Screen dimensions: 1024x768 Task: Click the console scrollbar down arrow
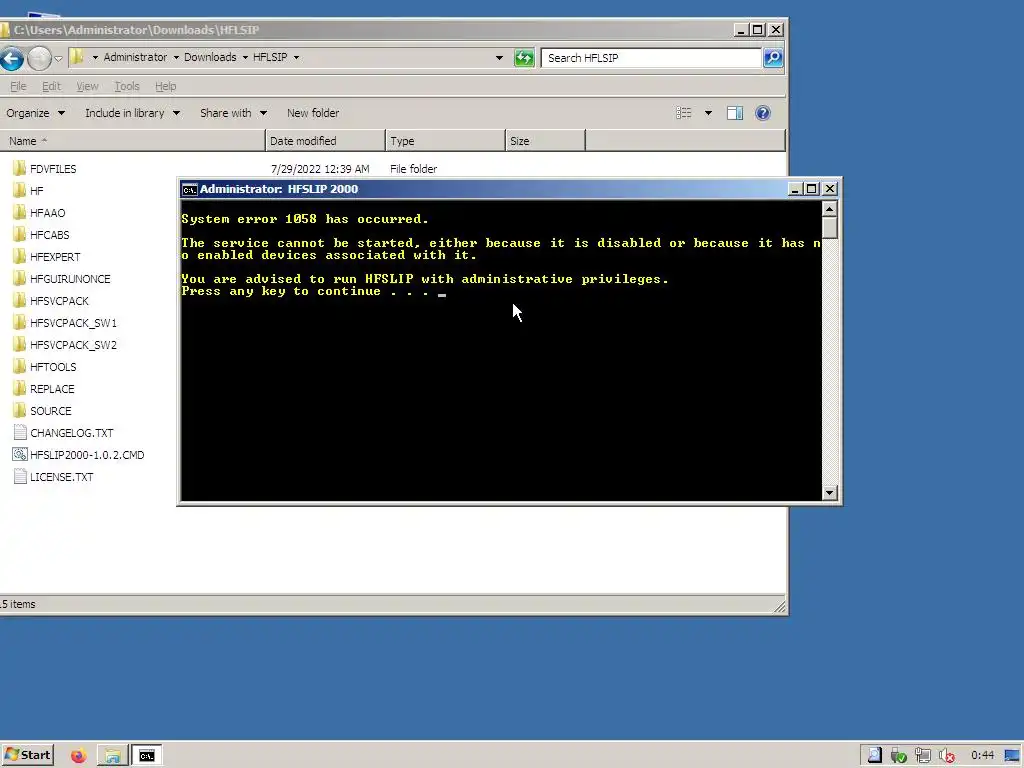(x=829, y=492)
